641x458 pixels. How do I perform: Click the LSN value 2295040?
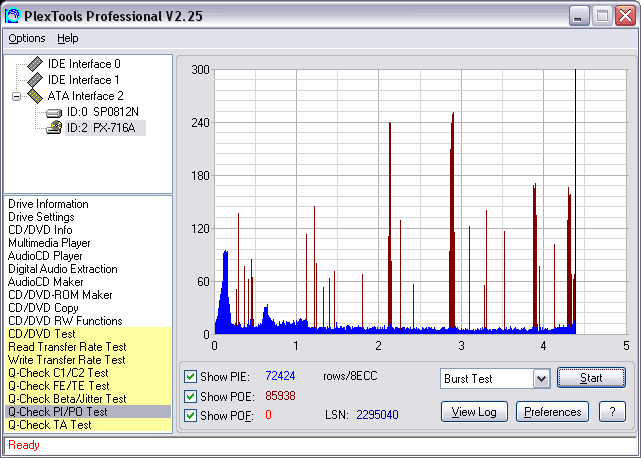tap(377, 415)
